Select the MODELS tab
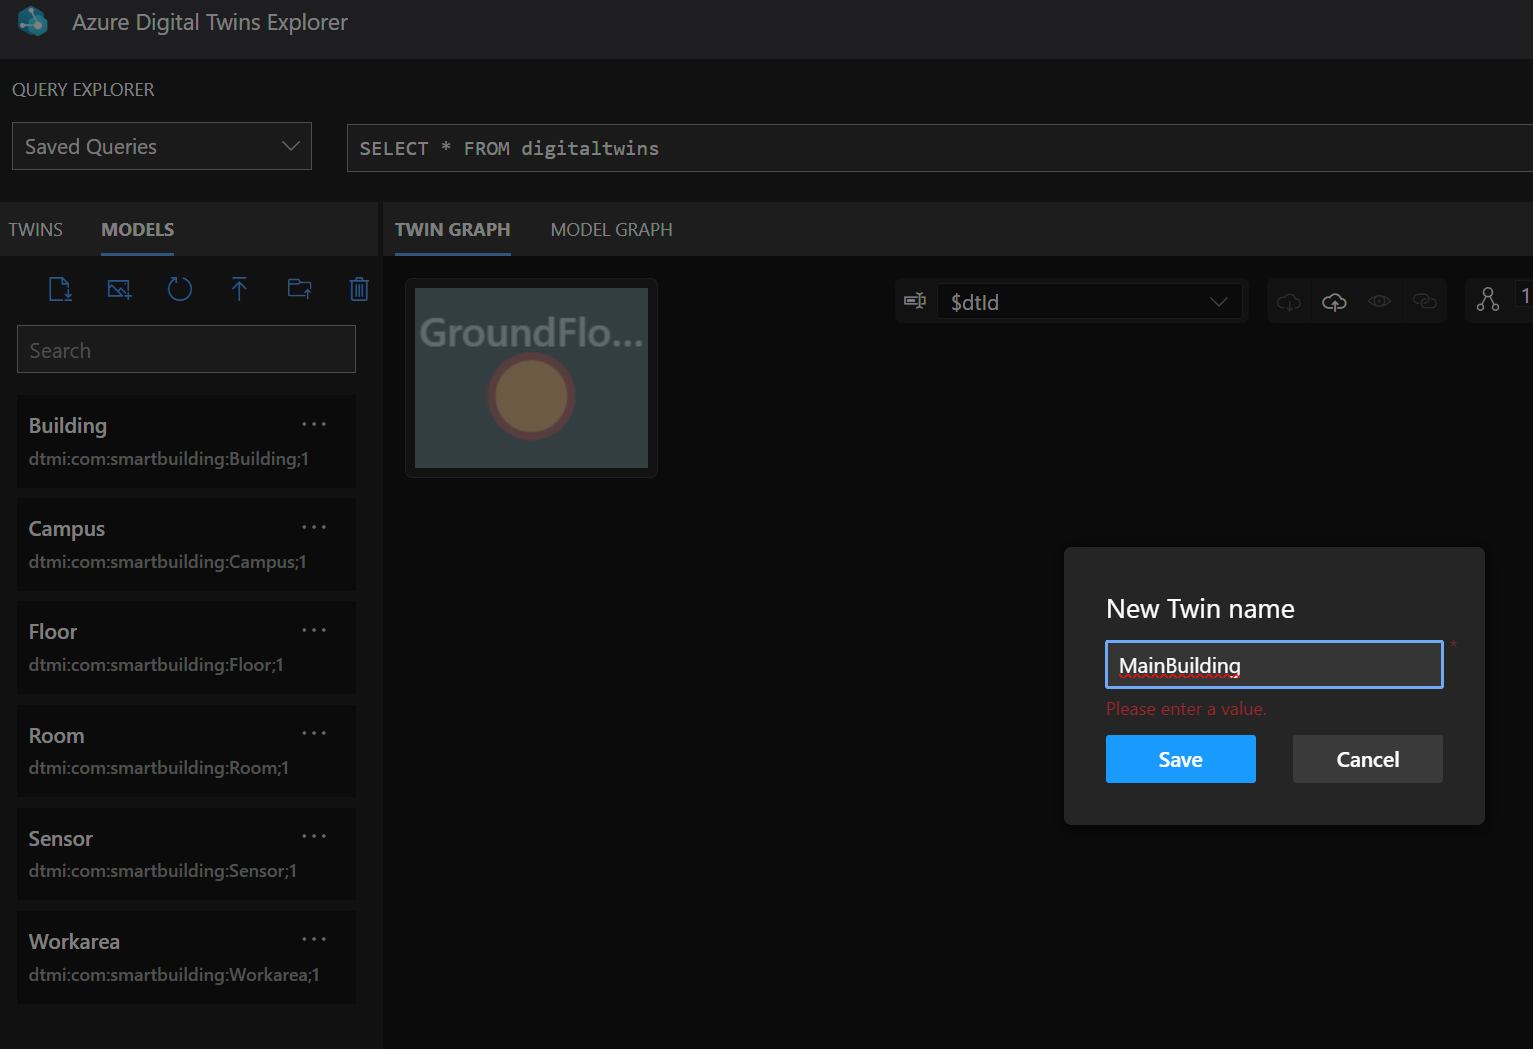Image resolution: width=1533 pixels, height=1049 pixels. [x=138, y=229]
